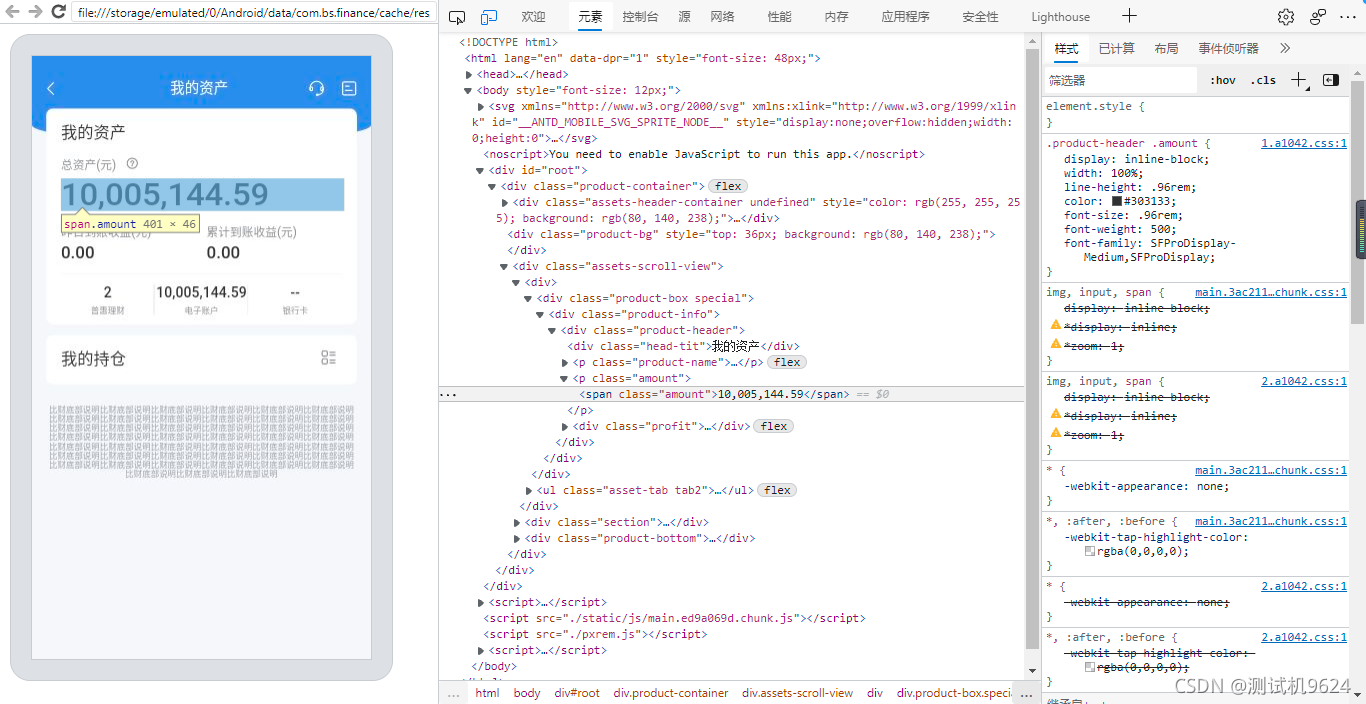Toggle flex badge on product-name paragraph
The image size is (1366, 704).
pos(787,362)
